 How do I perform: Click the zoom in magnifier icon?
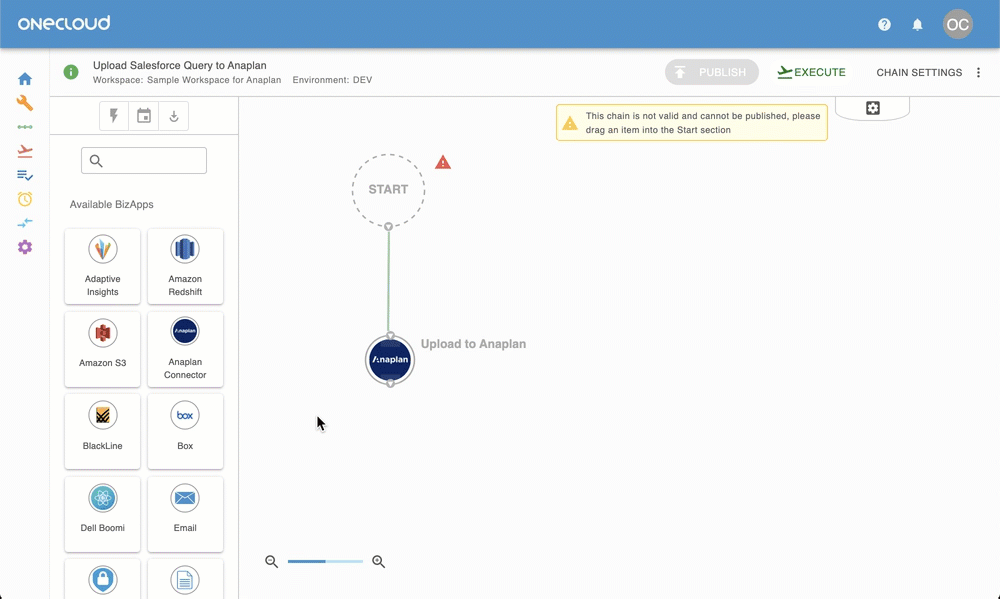(x=379, y=561)
